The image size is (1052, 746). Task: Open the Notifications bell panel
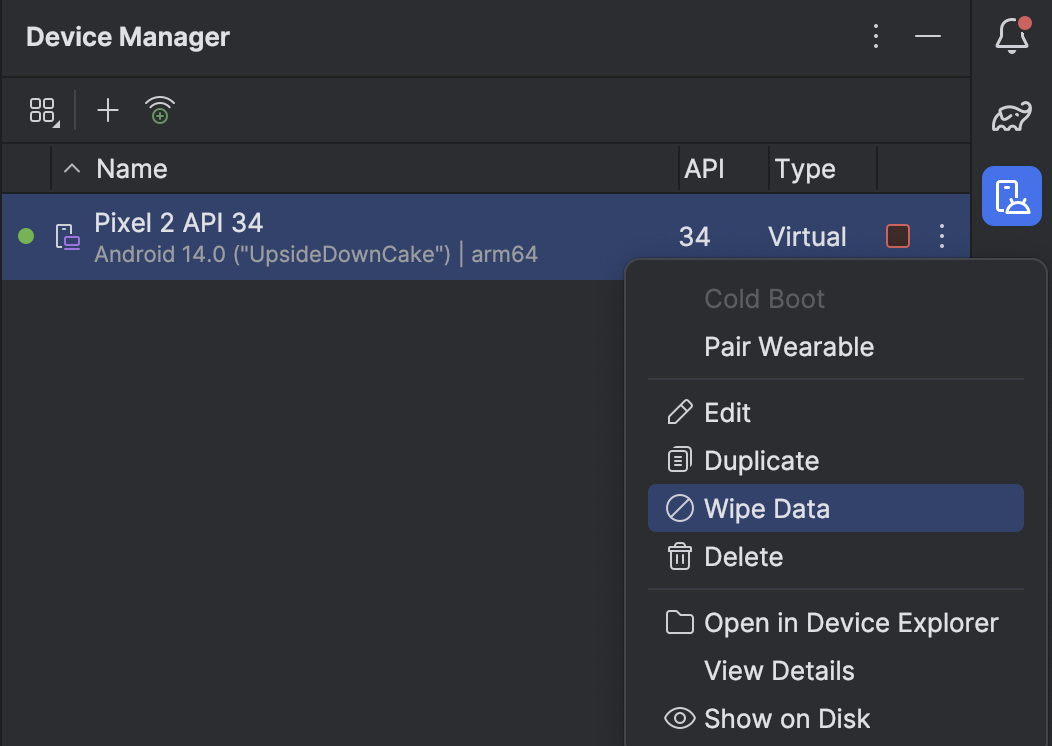click(1012, 36)
